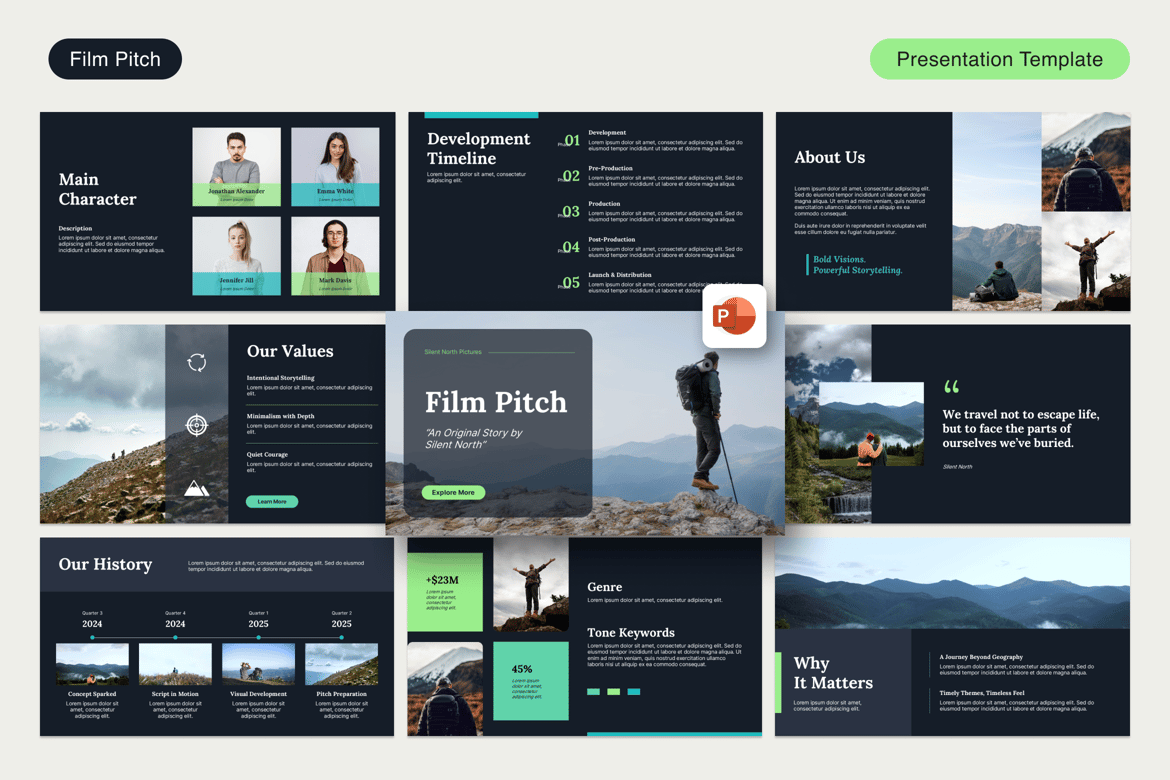Click Timely Themes, Timeless Feel subtitle
1170x780 pixels.
pos(981,693)
